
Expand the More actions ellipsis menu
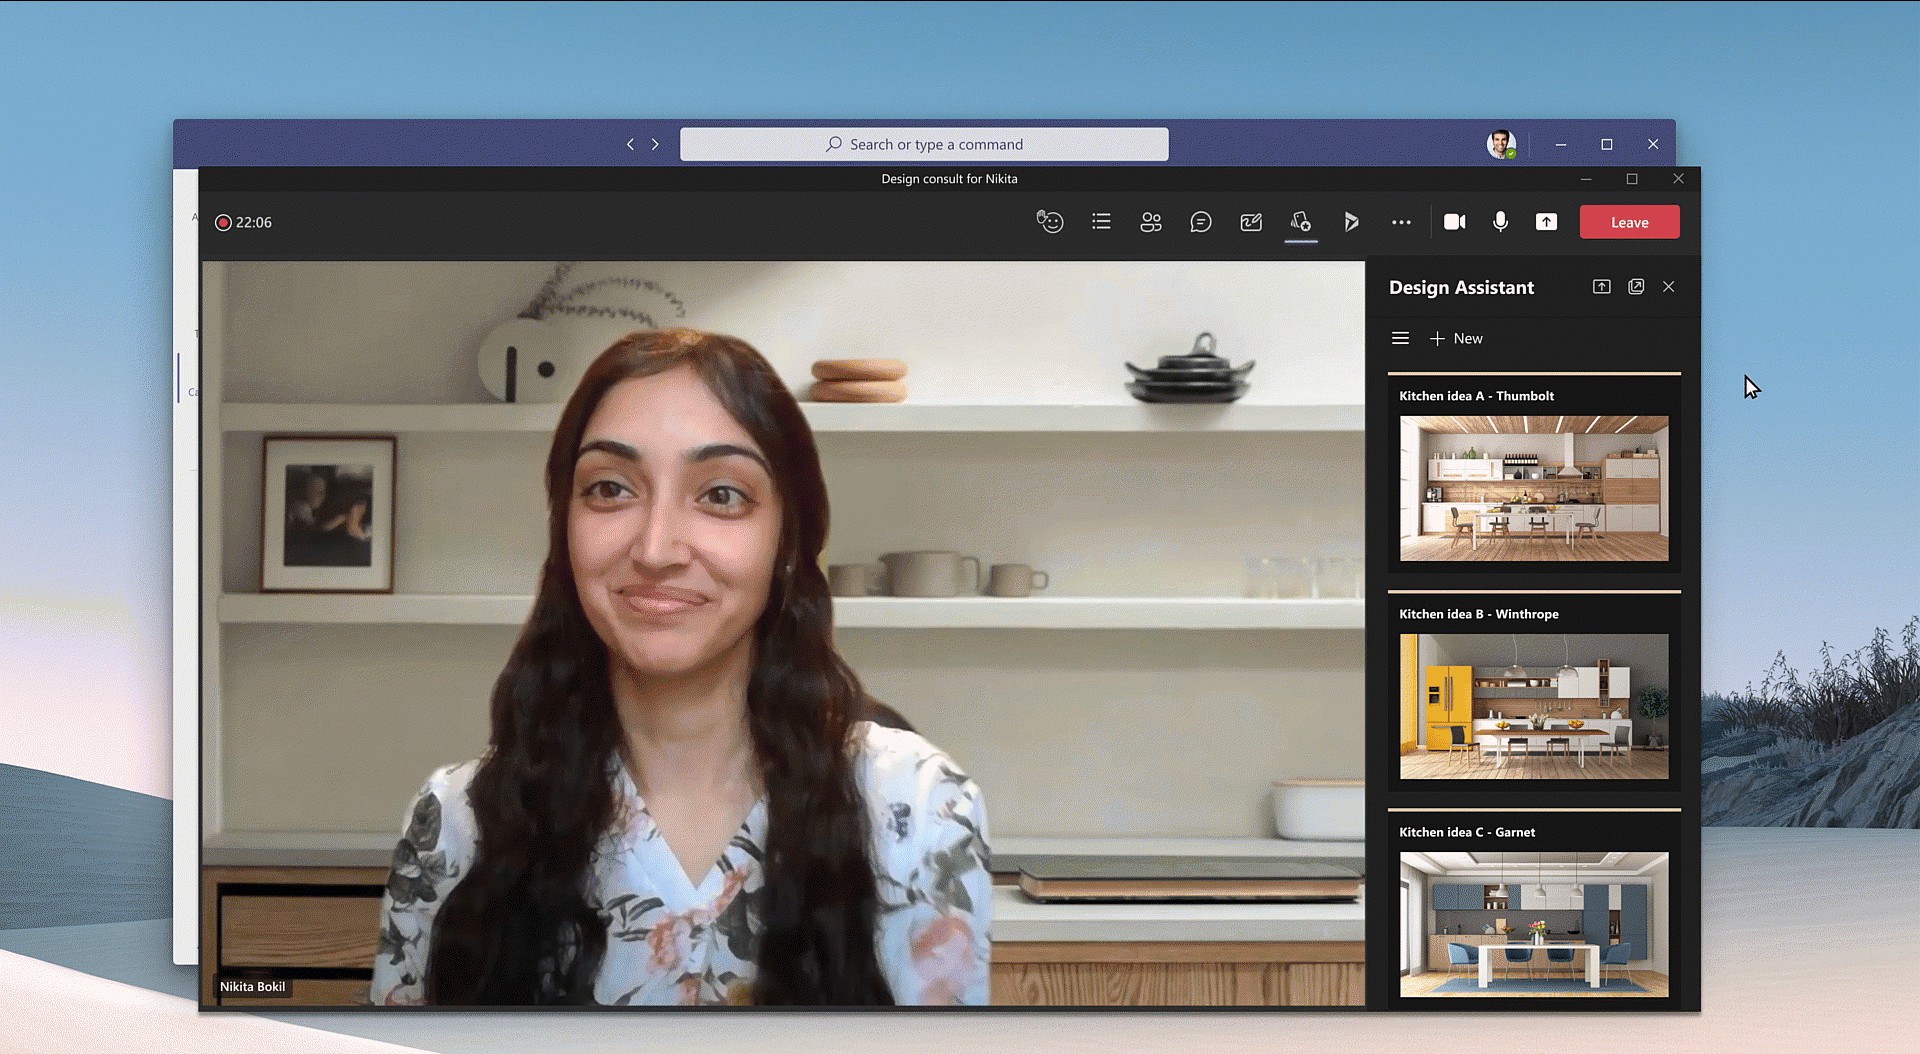pyautogui.click(x=1401, y=222)
